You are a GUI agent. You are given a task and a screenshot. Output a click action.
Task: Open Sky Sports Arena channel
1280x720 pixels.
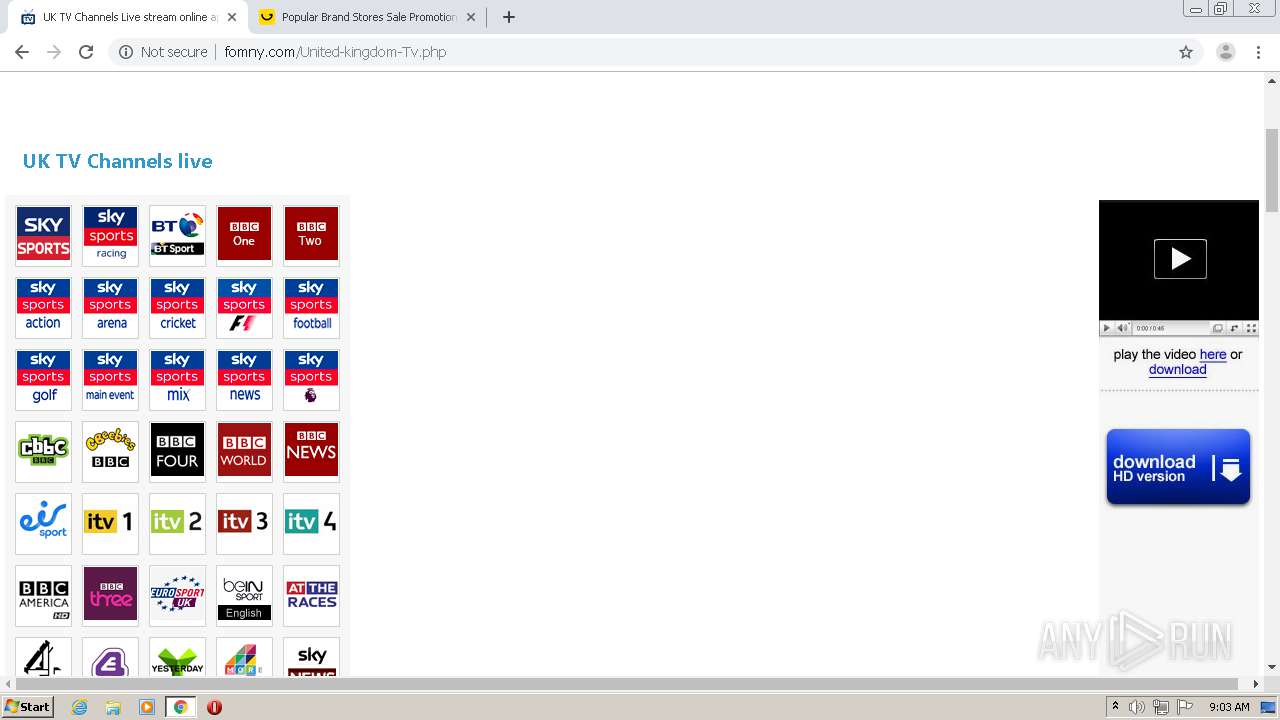(x=110, y=307)
